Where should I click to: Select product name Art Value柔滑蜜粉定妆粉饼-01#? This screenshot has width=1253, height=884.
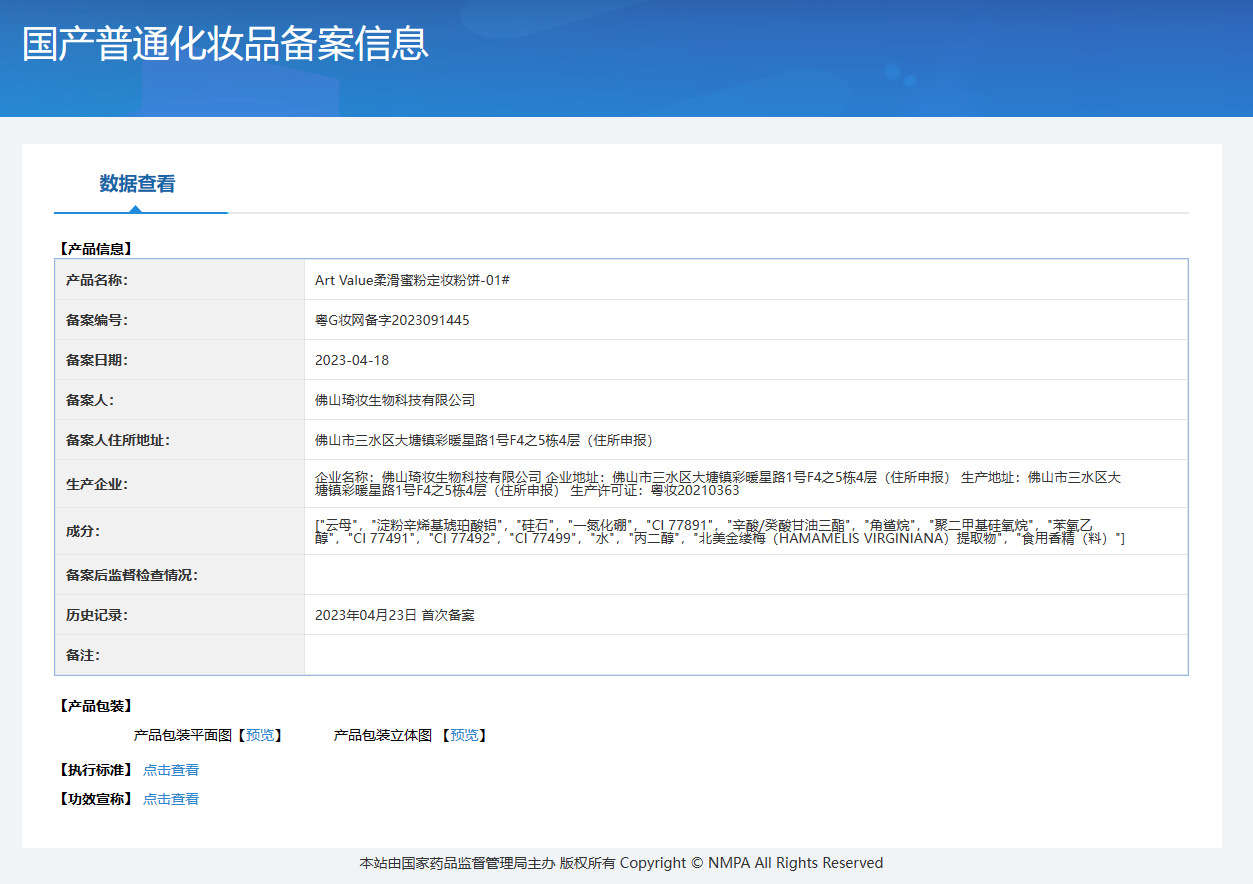pos(412,280)
